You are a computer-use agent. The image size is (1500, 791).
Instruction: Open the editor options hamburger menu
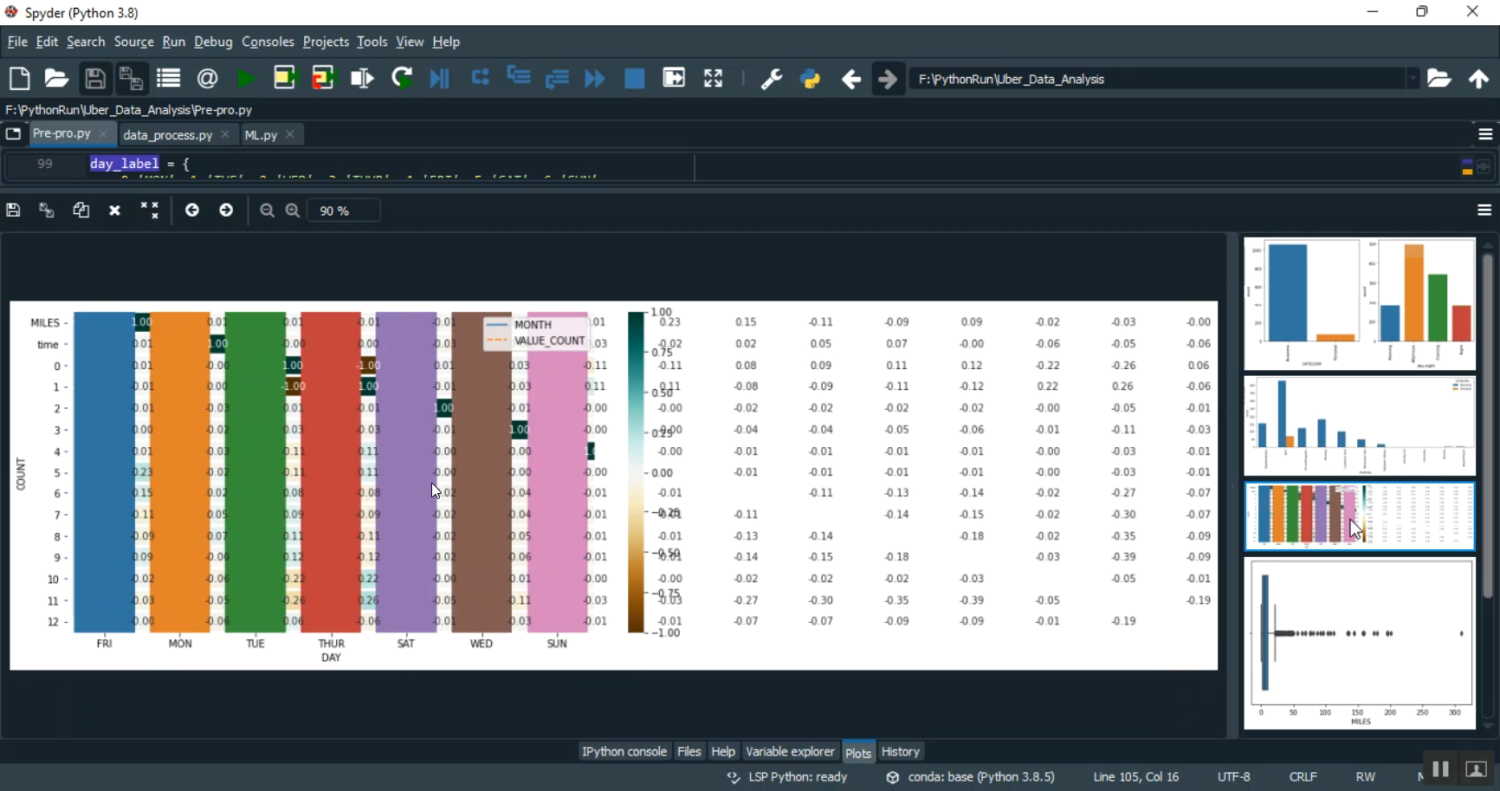point(1484,133)
